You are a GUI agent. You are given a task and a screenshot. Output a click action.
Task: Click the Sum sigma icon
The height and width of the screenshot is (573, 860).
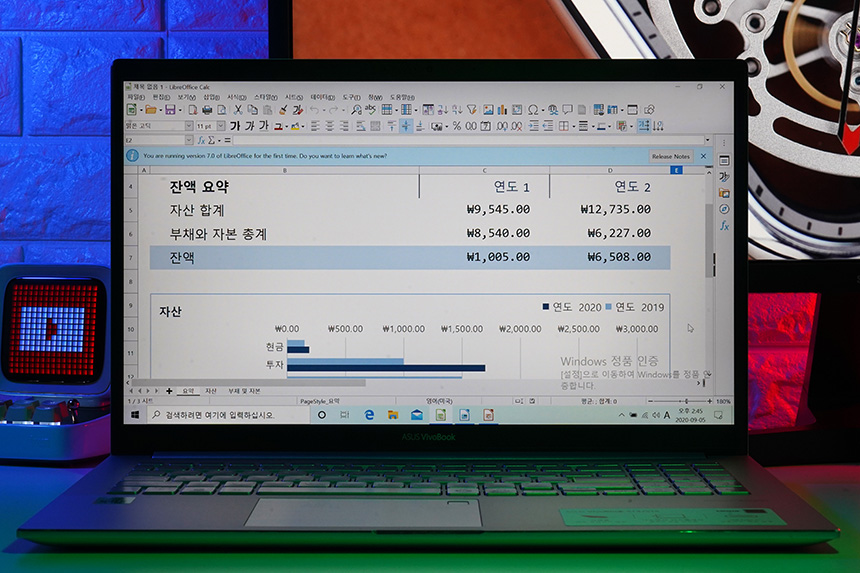(x=211, y=140)
